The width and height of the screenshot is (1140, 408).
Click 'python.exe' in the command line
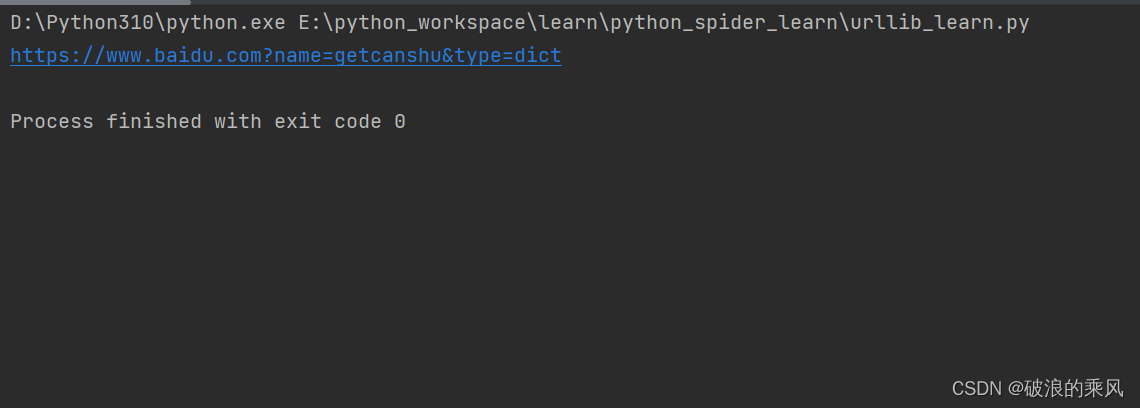tap(225, 23)
